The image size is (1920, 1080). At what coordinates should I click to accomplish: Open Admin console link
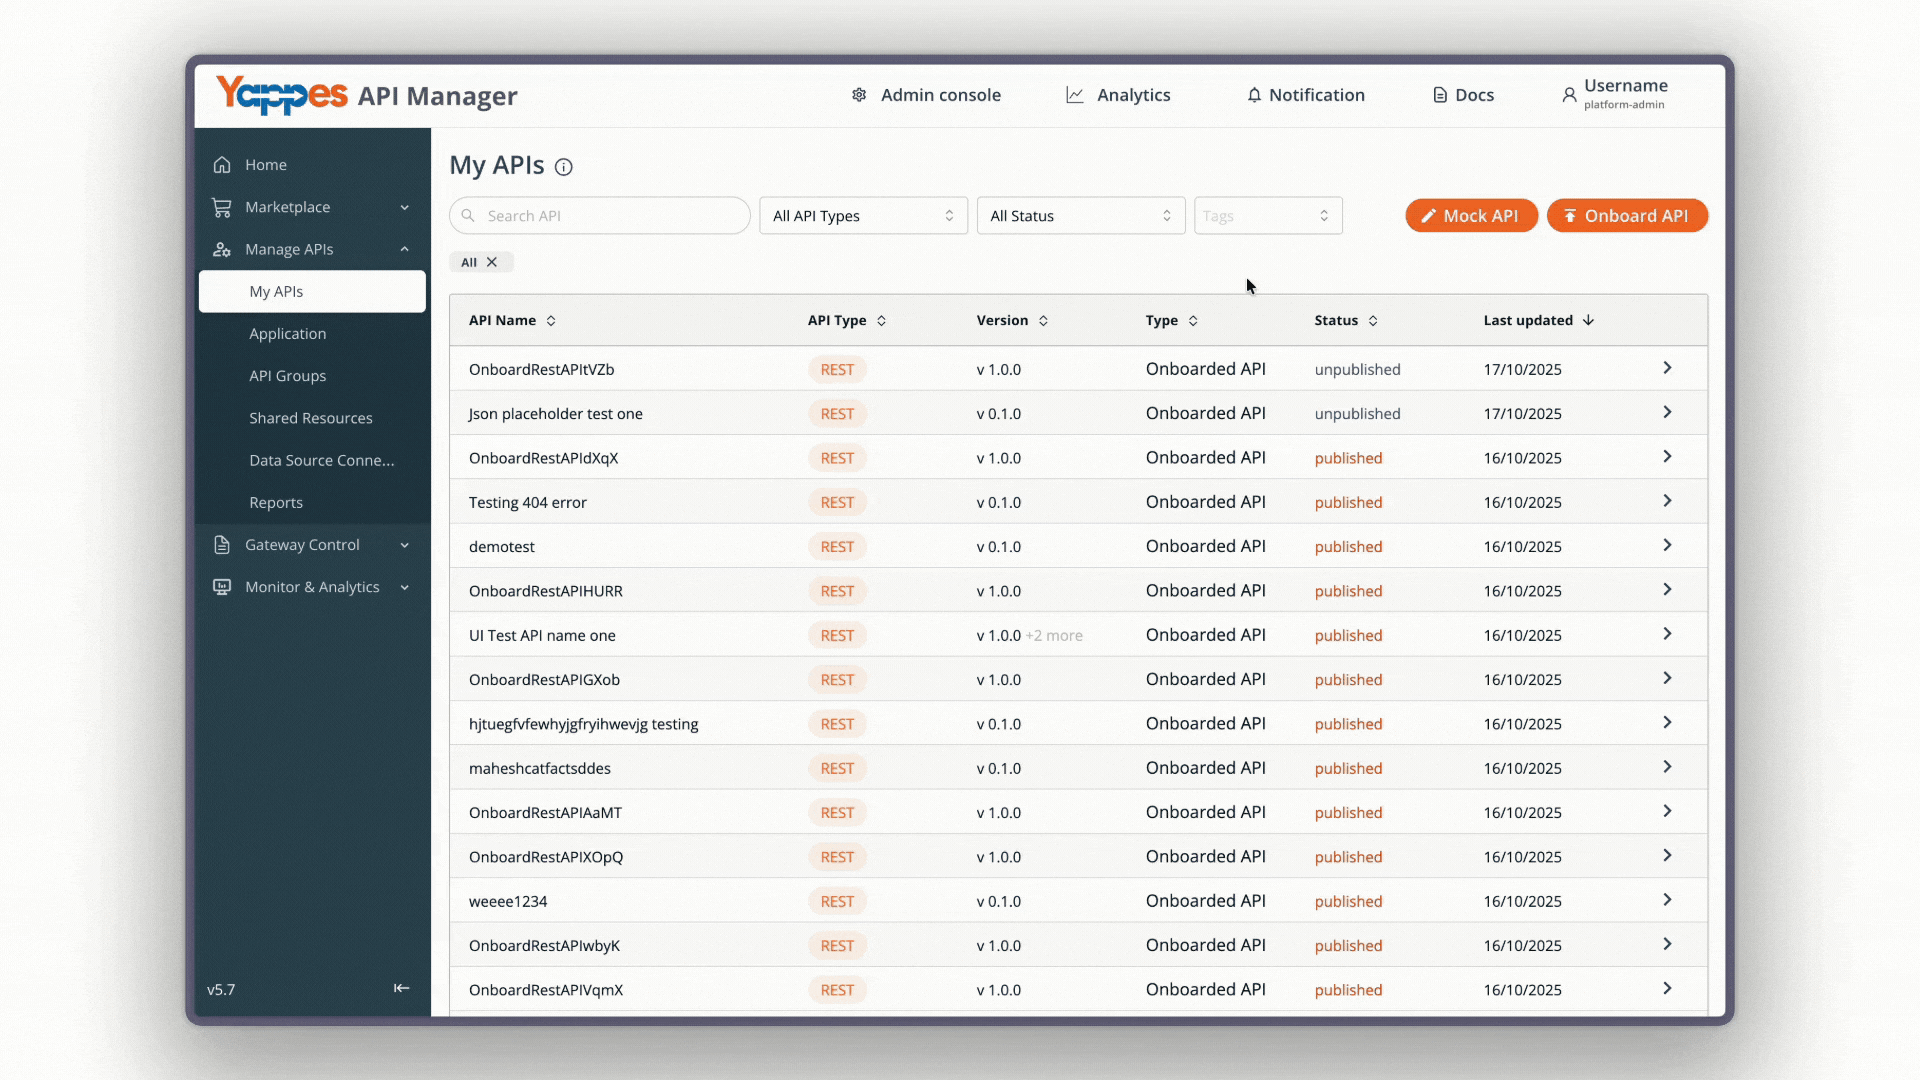point(941,95)
